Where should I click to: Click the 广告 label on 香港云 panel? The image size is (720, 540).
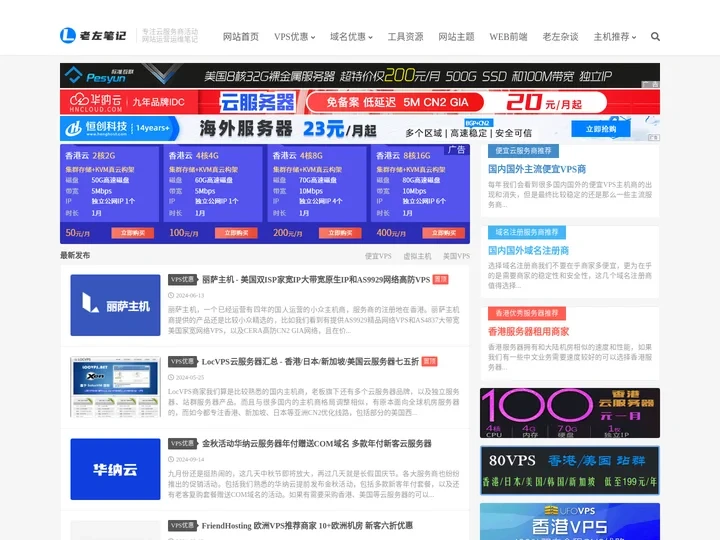(456, 150)
